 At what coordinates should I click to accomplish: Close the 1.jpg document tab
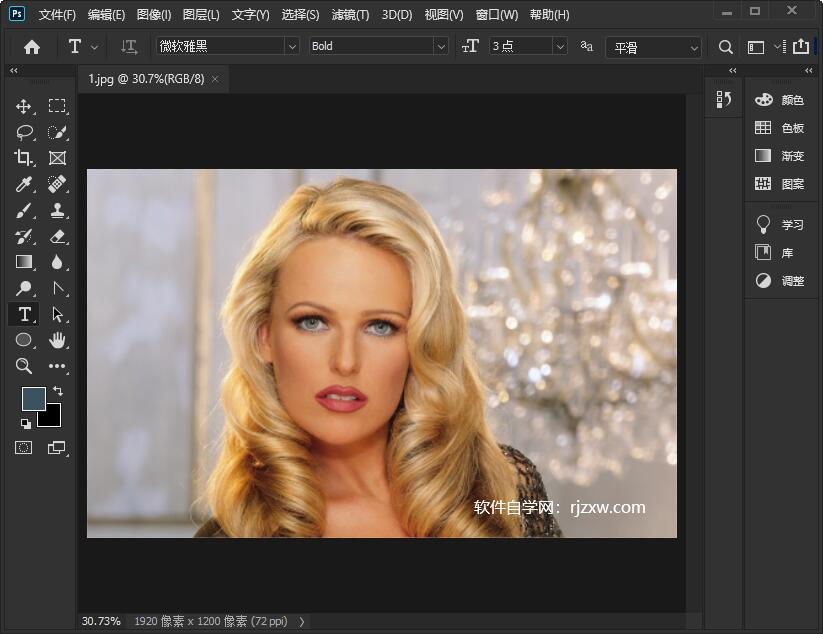(x=215, y=79)
